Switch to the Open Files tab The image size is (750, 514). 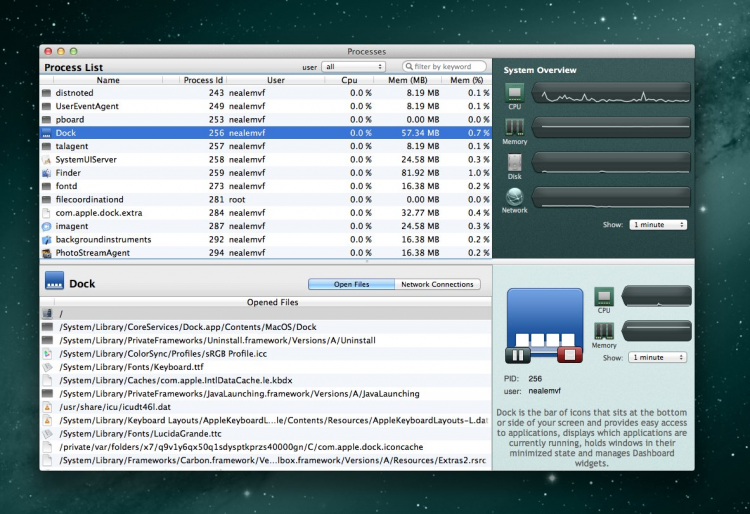pyautogui.click(x=351, y=284)
